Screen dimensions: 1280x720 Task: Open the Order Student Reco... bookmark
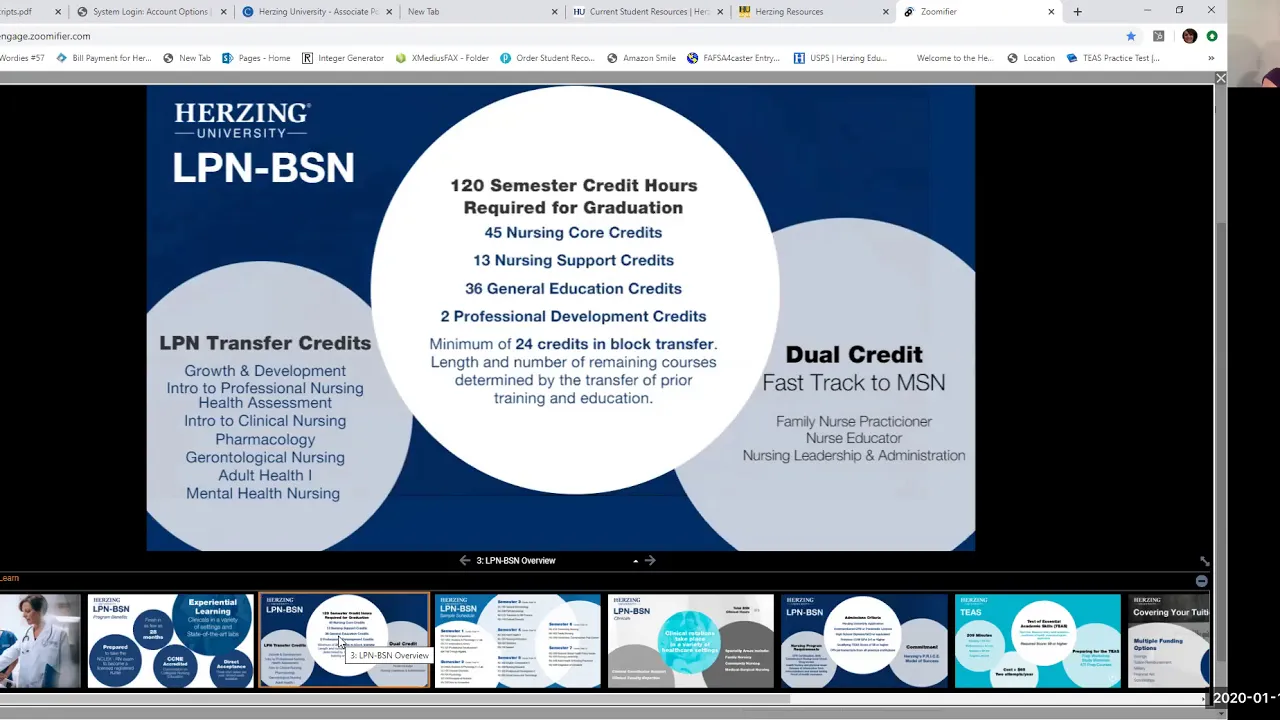(x=547, y=58)
